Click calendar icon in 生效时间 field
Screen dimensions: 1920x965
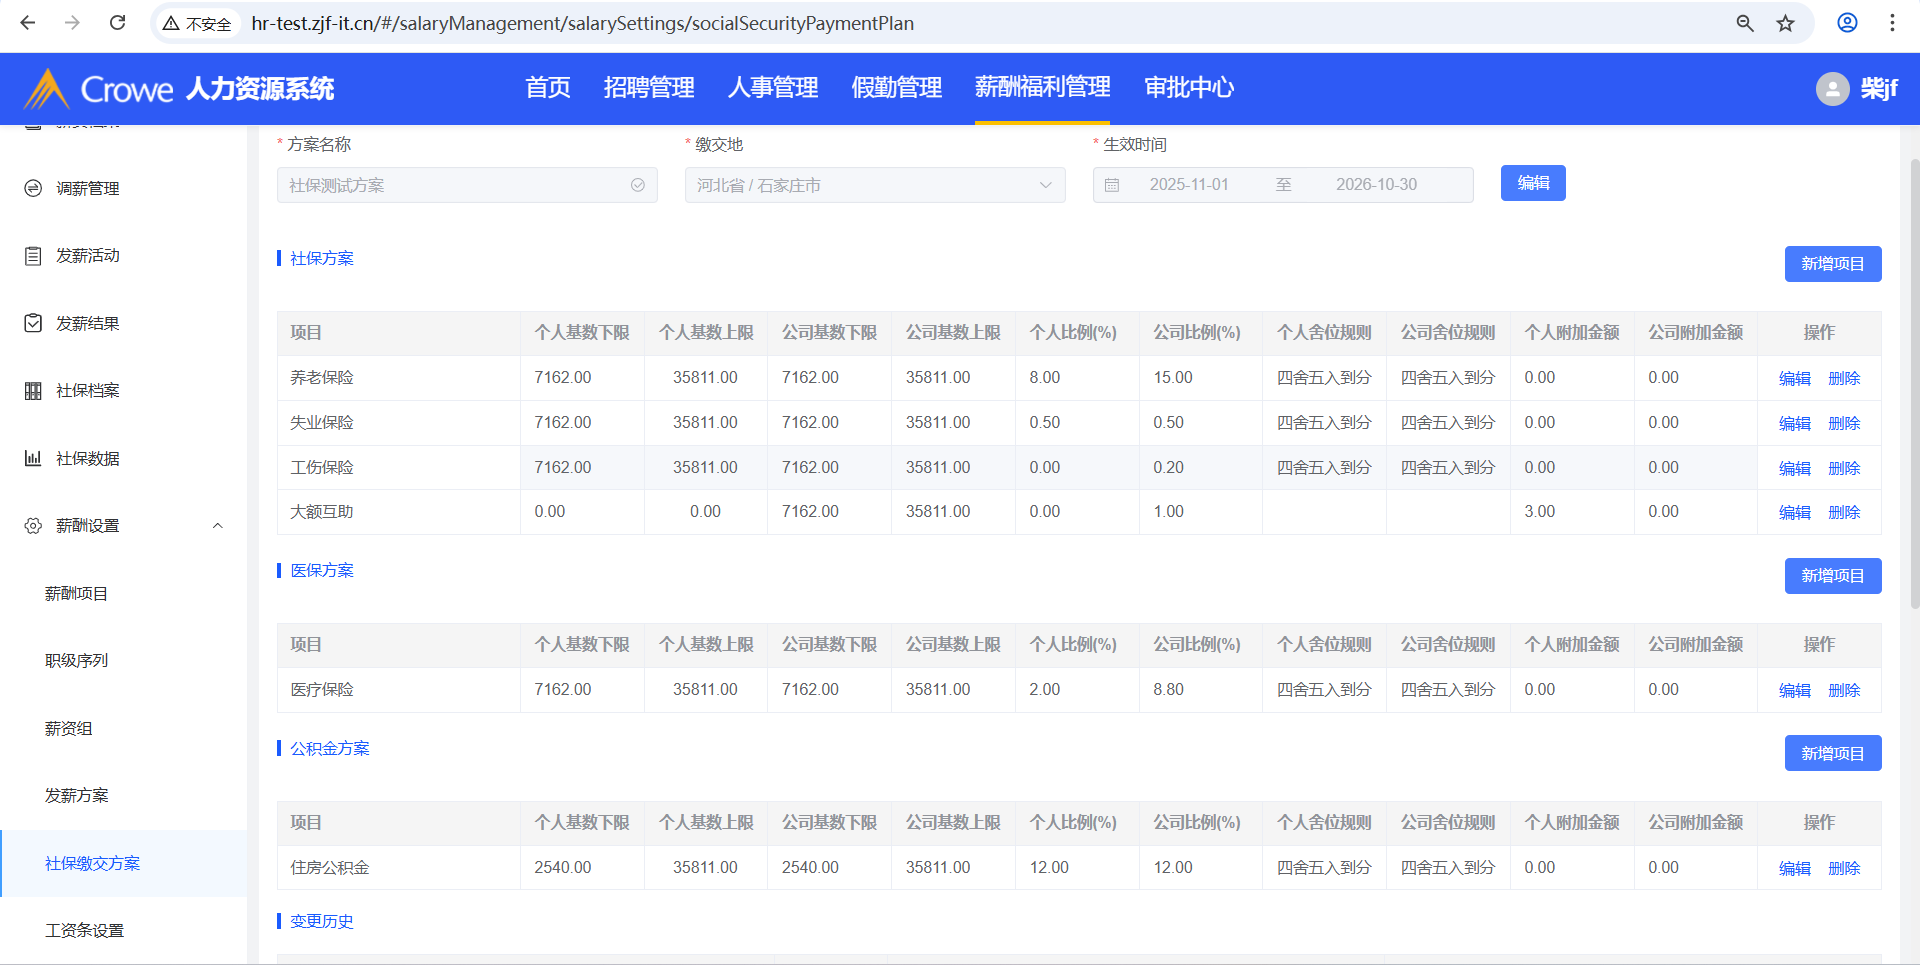pyautogui.click(x=1112, y=185)
